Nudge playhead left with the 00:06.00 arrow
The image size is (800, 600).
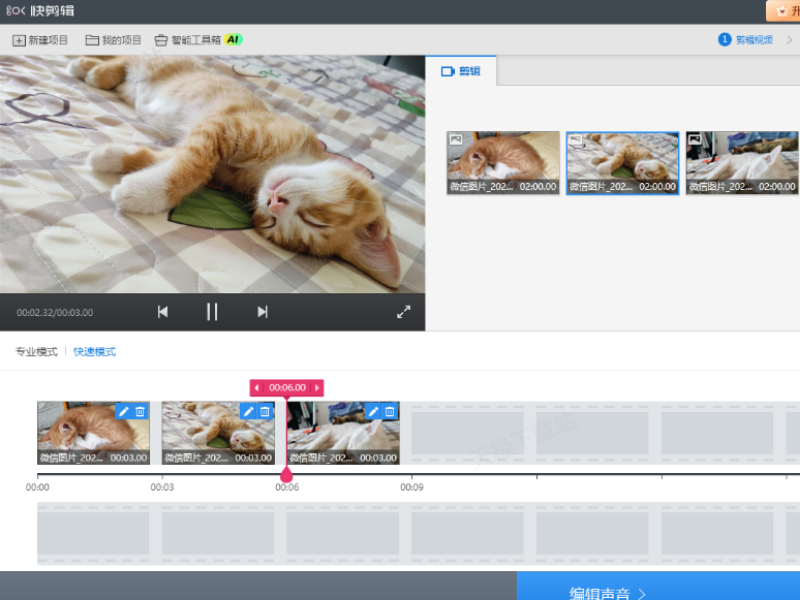257,388
